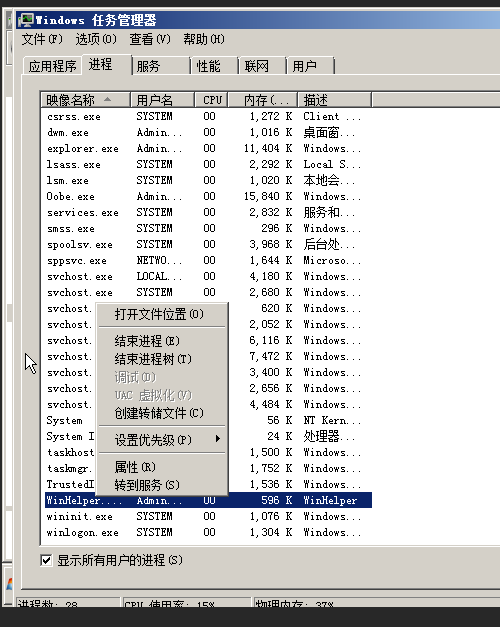
Task: Open the 帮助(H) menu
Action: (204, 39)
